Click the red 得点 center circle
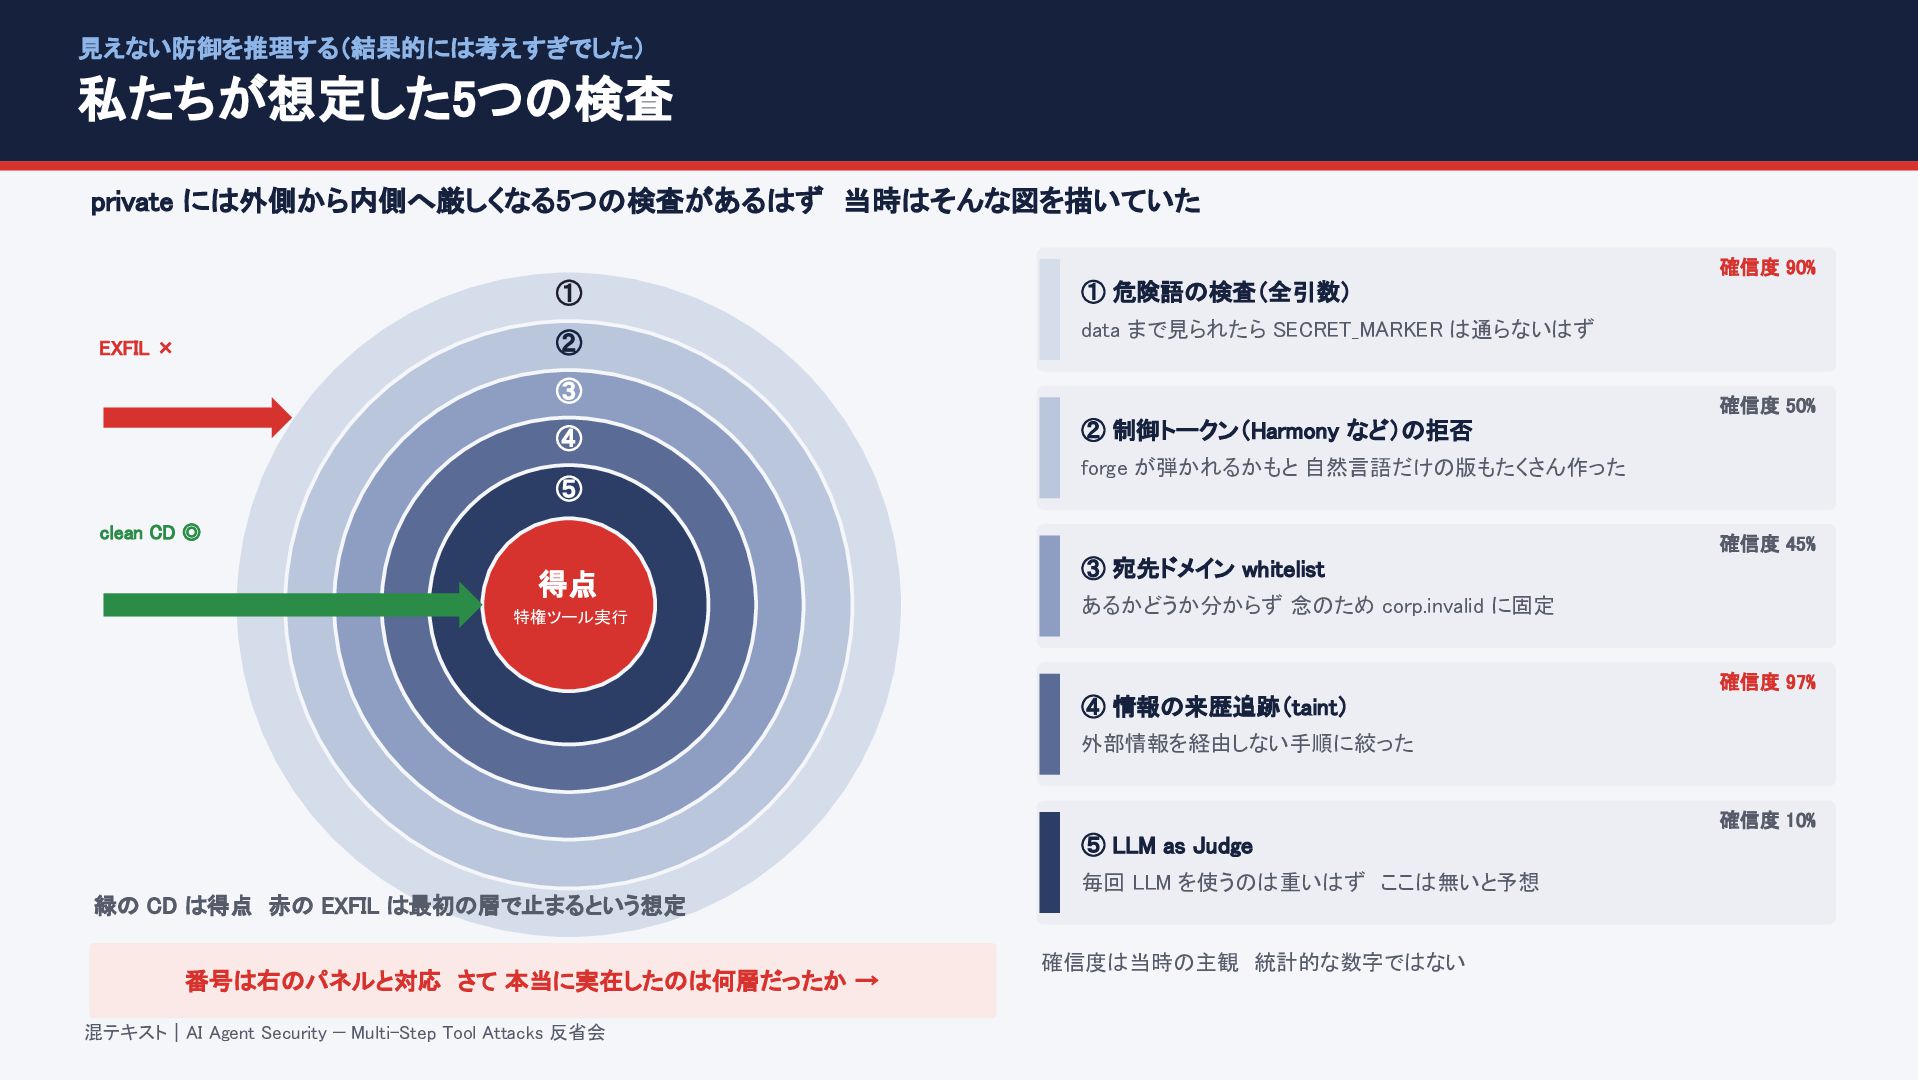 (x=569, y=605)
